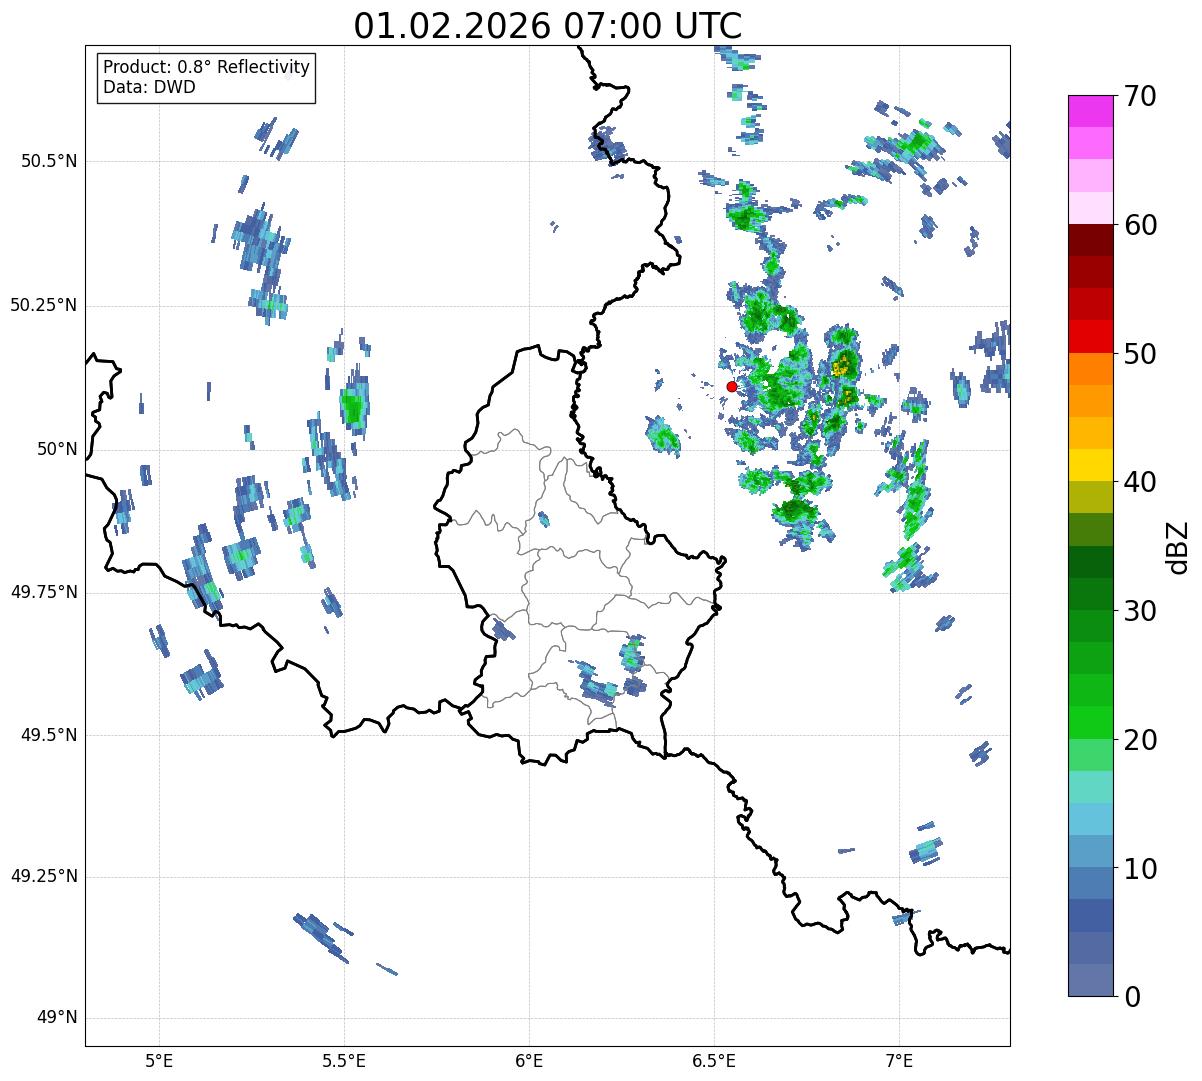
Task: Click the 49°N latitude label
Action: [x=56, y=1018]
